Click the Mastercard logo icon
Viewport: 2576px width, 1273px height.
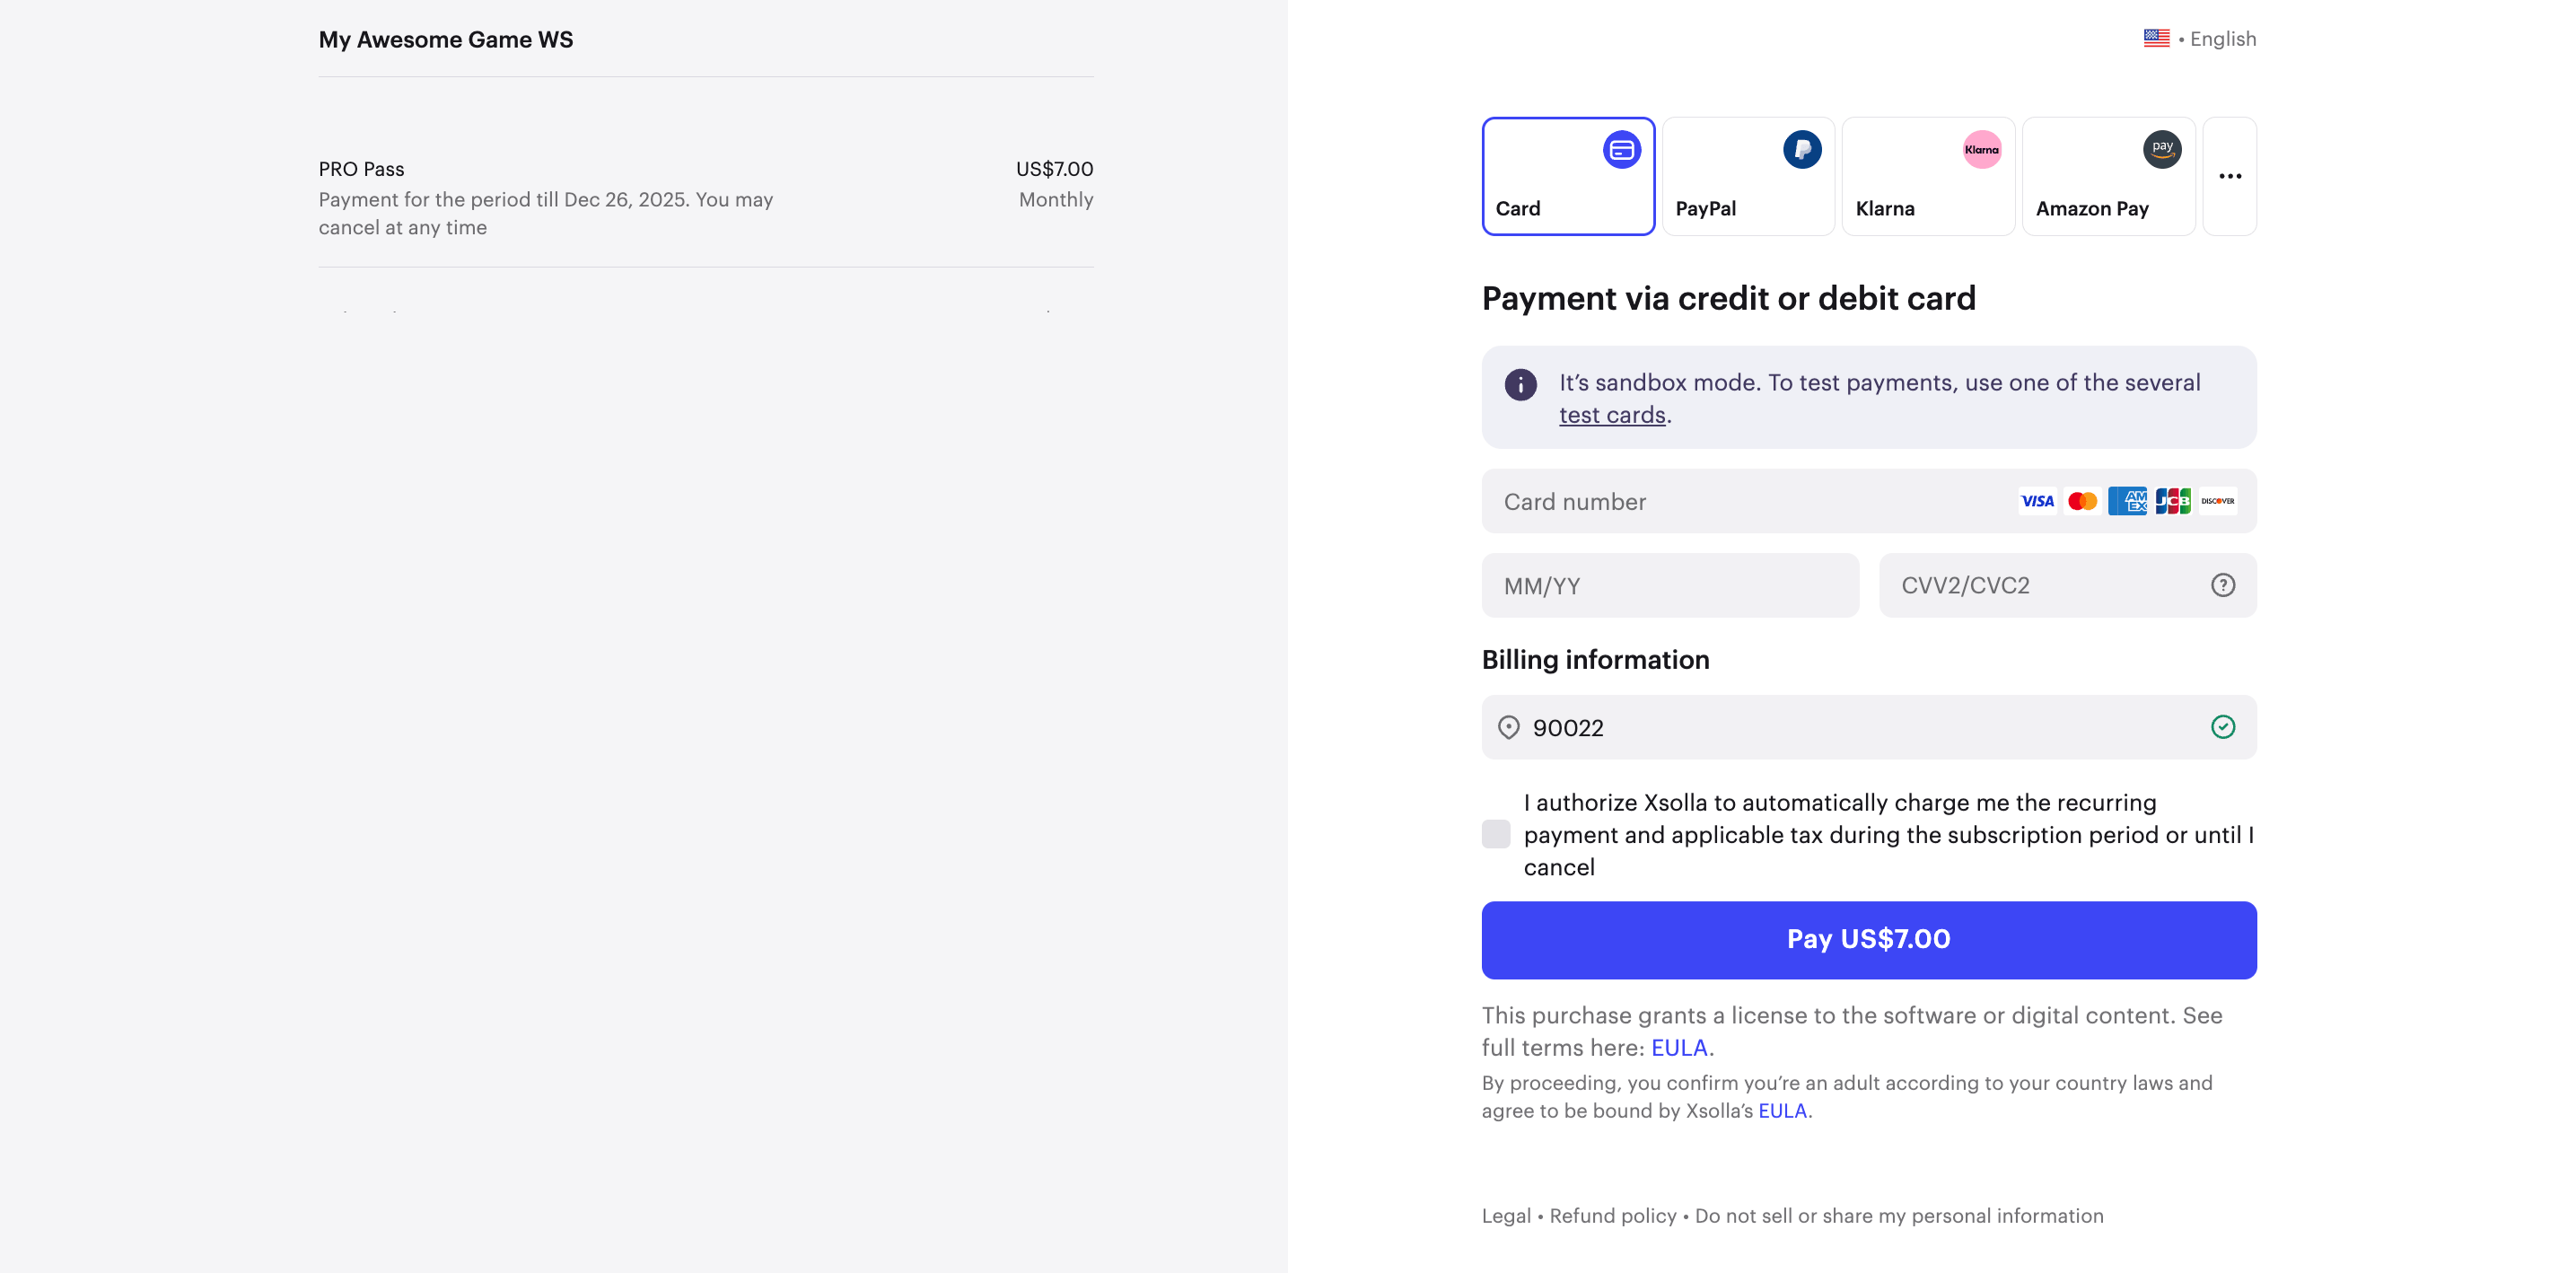(2082, 501)
